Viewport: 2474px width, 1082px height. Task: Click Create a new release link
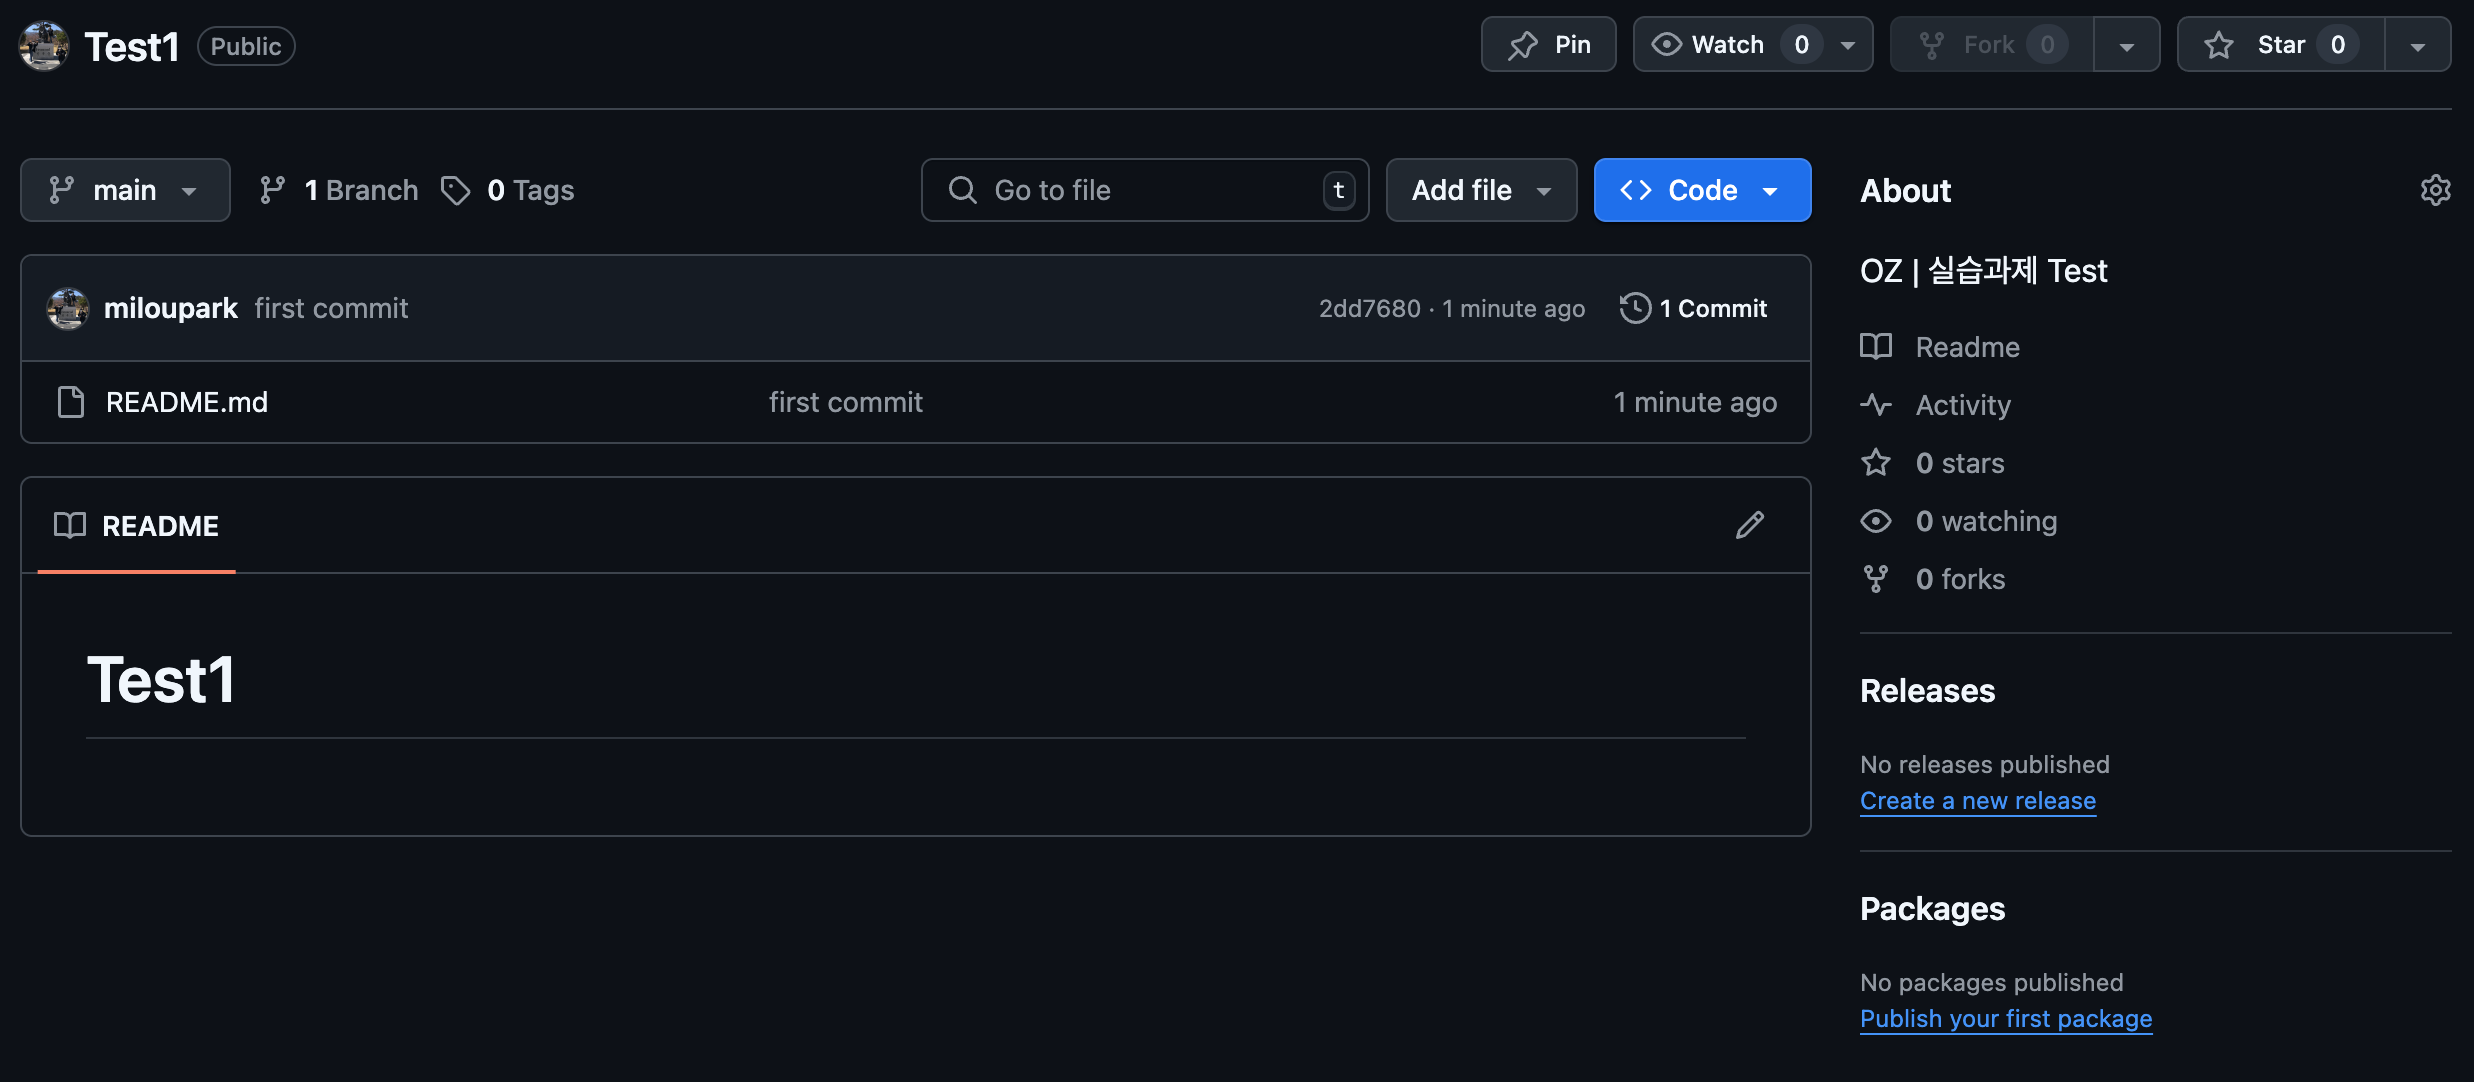pos(1977,801)
